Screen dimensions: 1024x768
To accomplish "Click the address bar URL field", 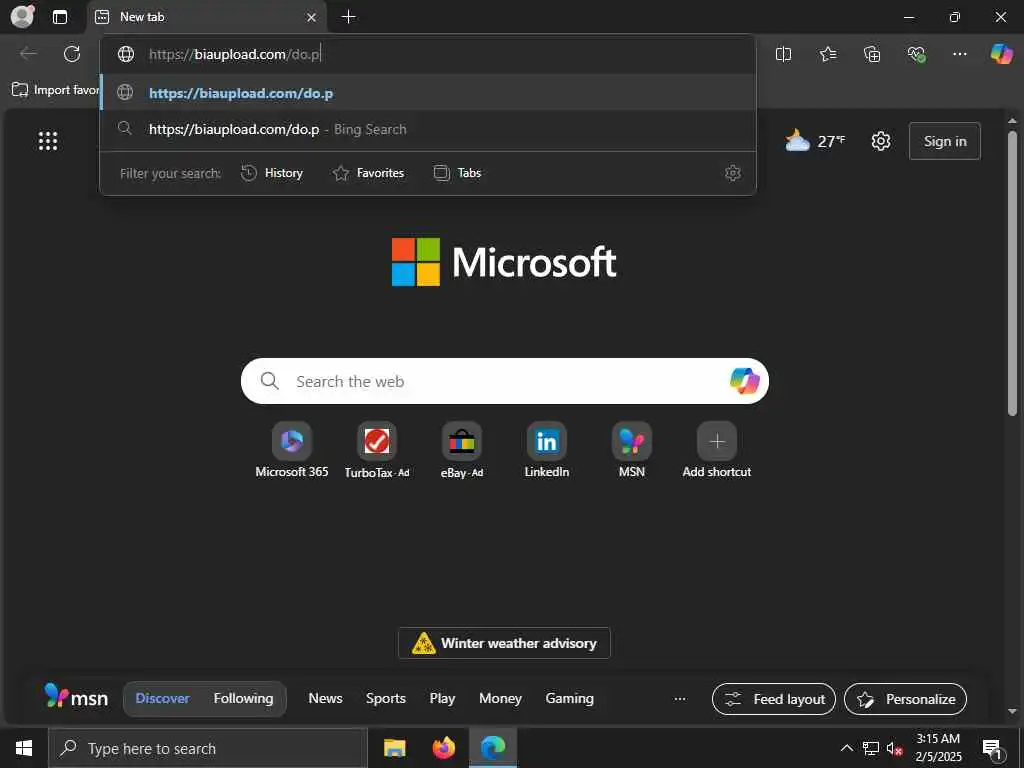I will pos(428,54).
